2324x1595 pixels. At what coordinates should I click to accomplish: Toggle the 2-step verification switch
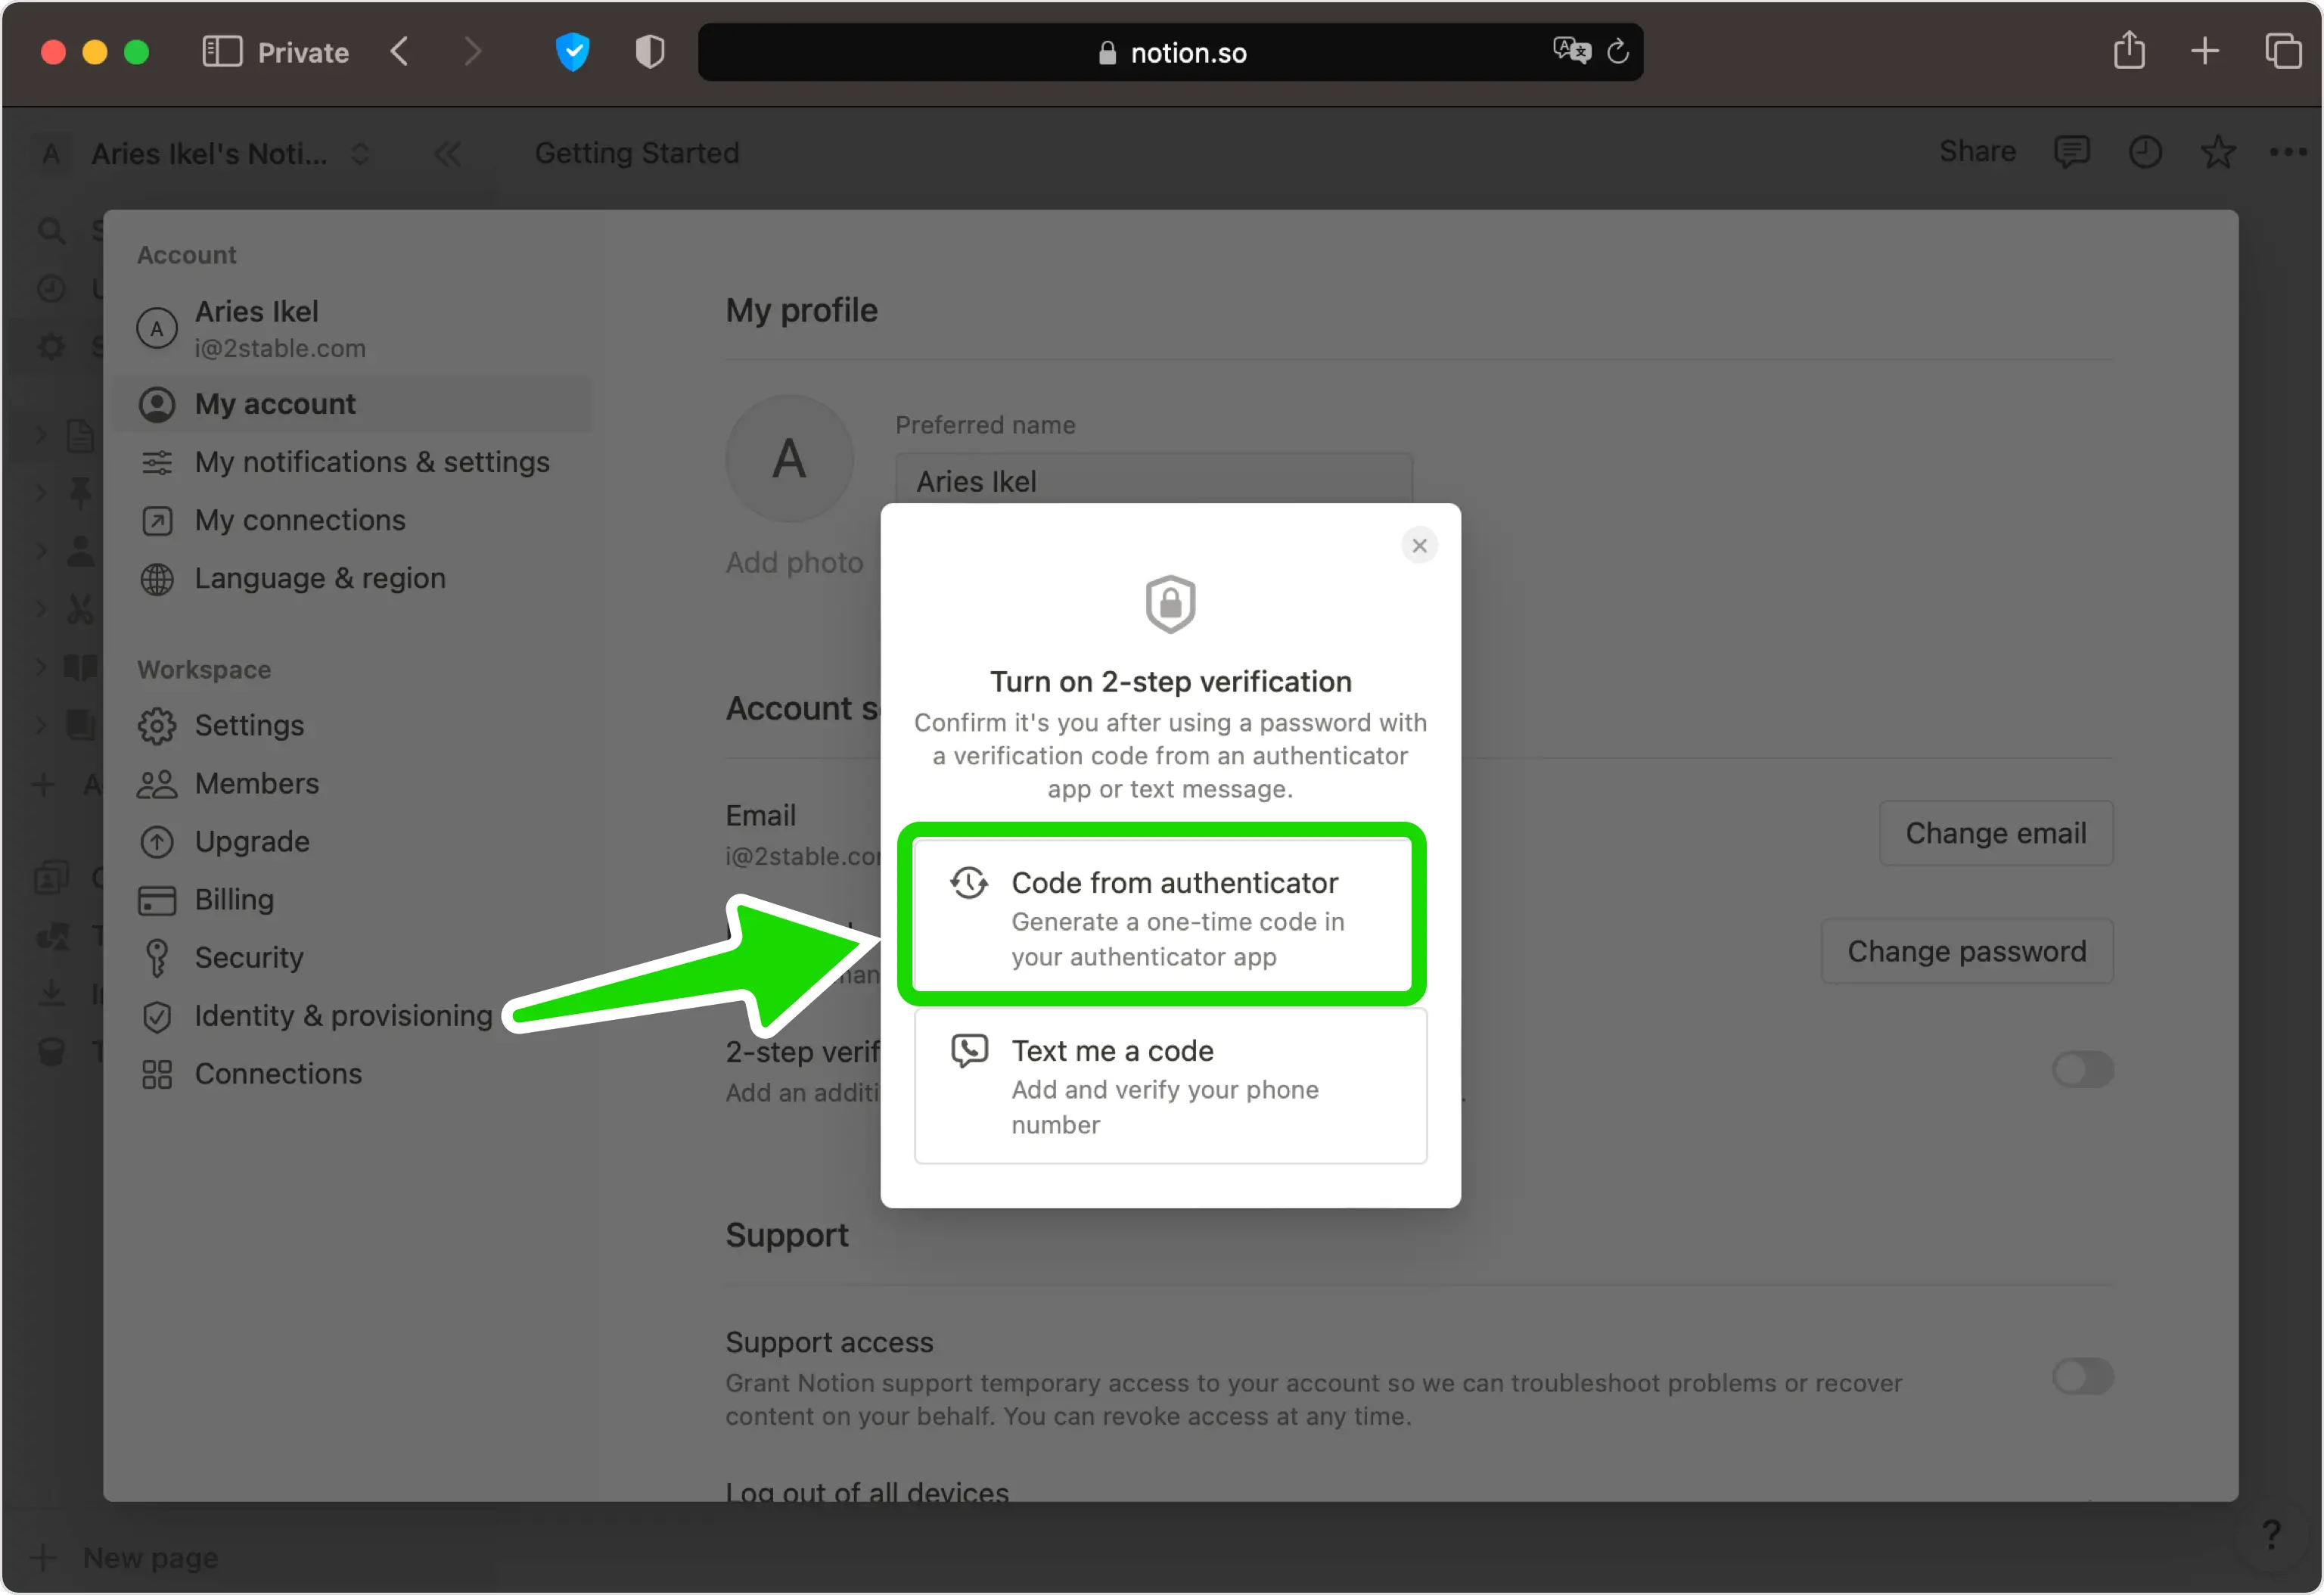[x=2082, y=1069]
